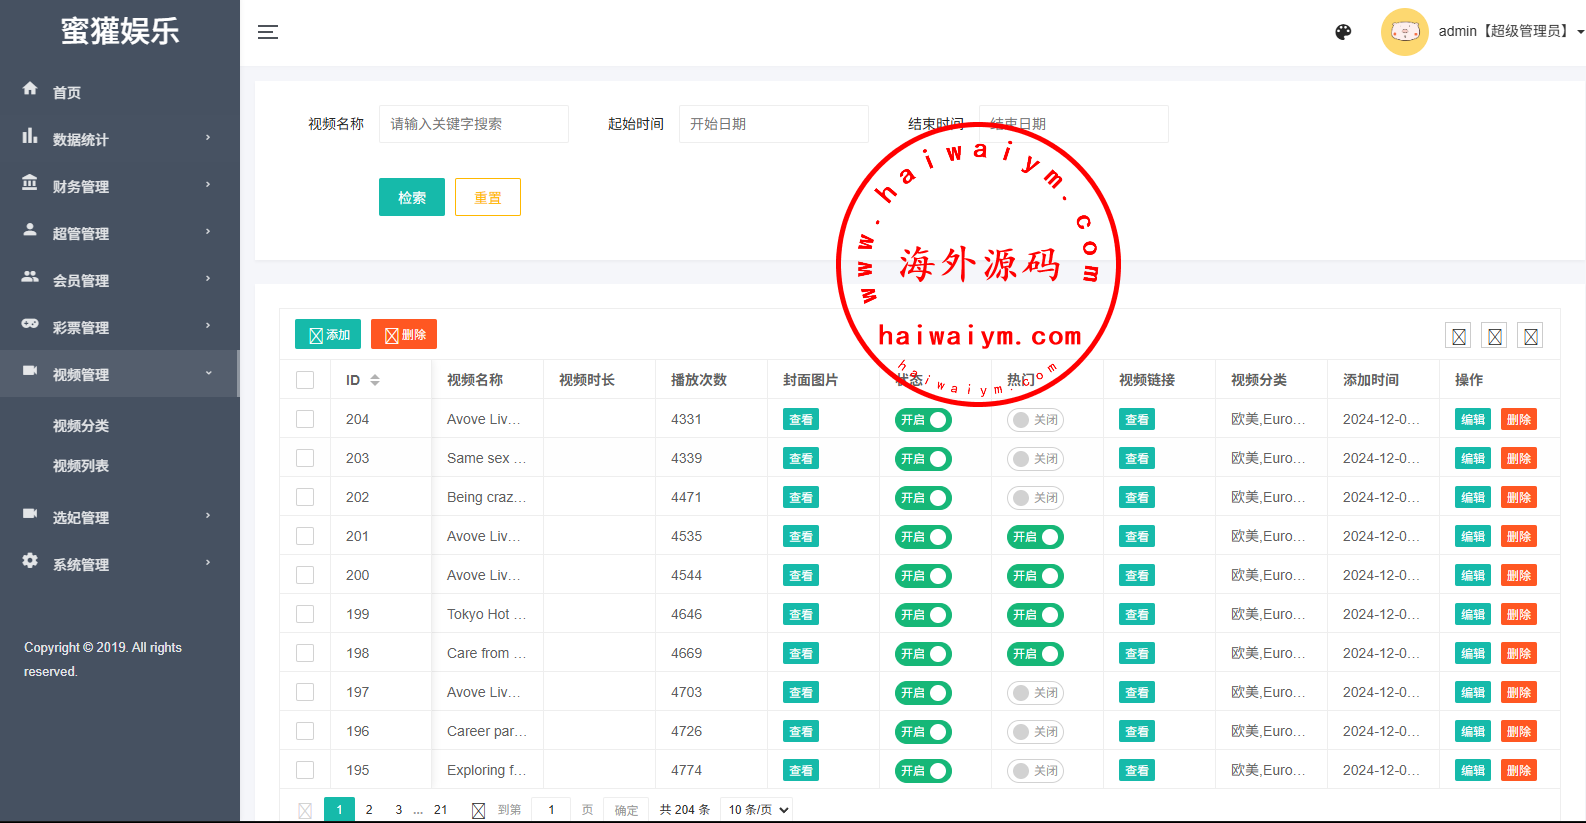This screenshot has width=1586, height=823.
Task: Tick the select-all checkbox in the table header
Action: pyautogui.click(x=305, y=380)
